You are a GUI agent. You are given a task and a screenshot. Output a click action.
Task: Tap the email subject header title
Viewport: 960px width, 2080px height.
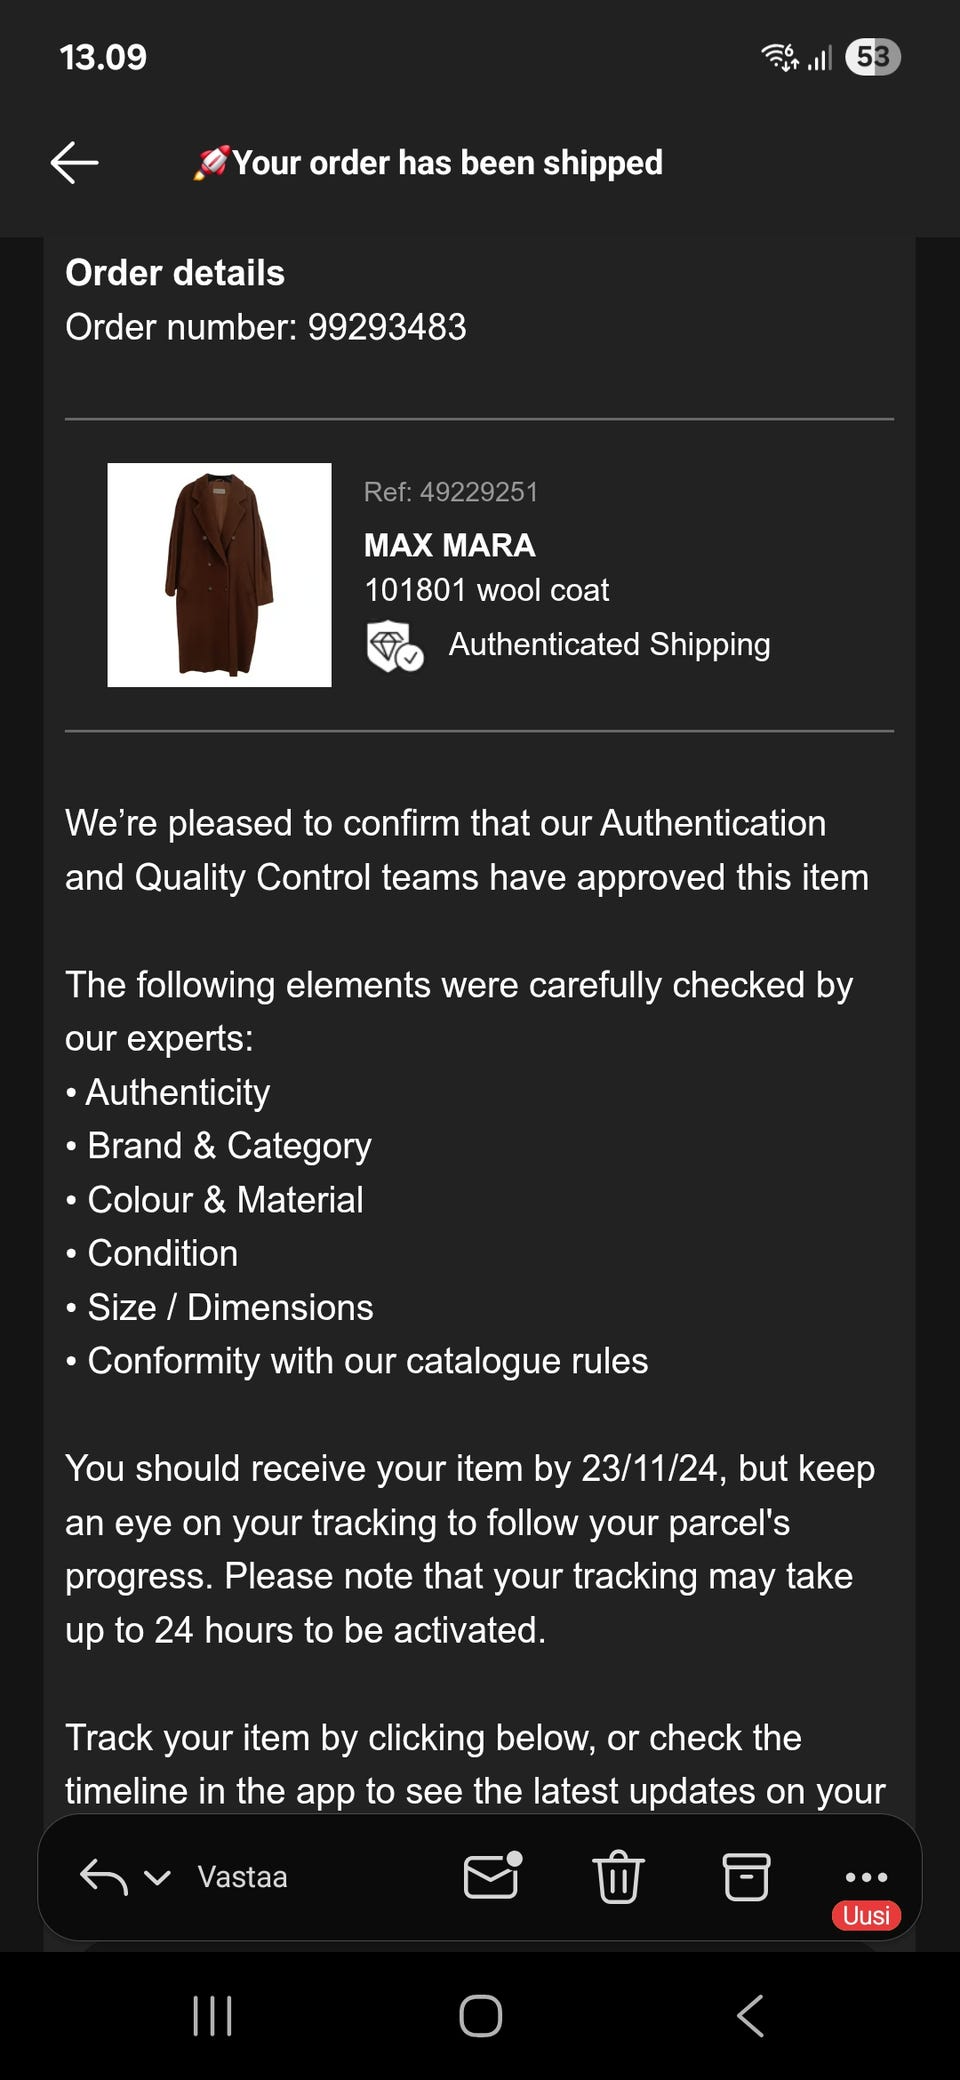click(x=447, y=162)
